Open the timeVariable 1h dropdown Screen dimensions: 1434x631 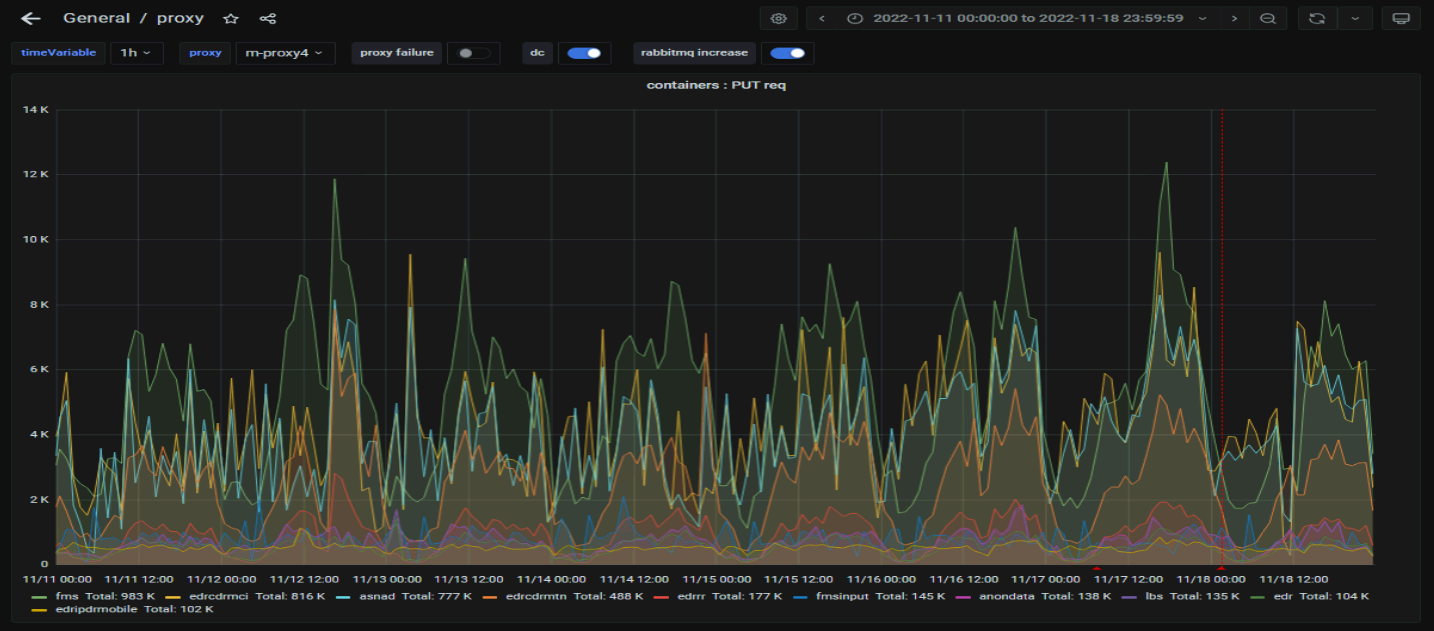tap(136, 53)
